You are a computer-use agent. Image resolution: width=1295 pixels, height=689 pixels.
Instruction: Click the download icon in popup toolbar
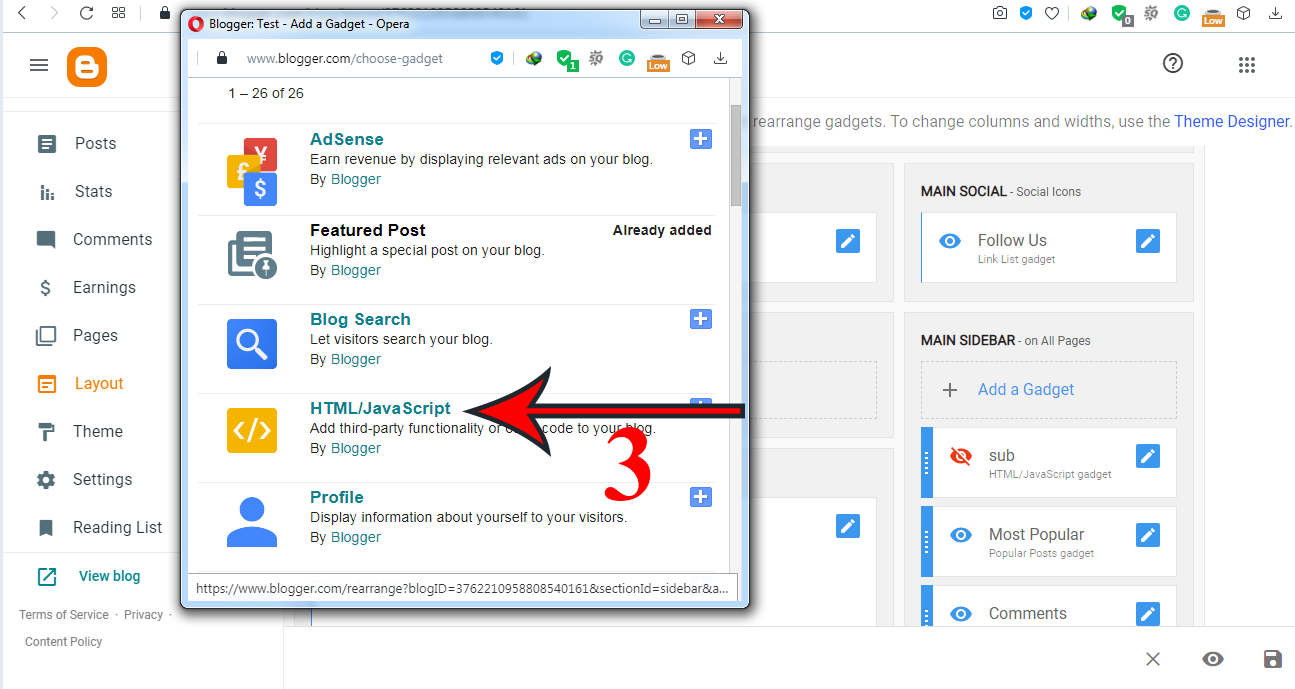click(x=720, y=58)
